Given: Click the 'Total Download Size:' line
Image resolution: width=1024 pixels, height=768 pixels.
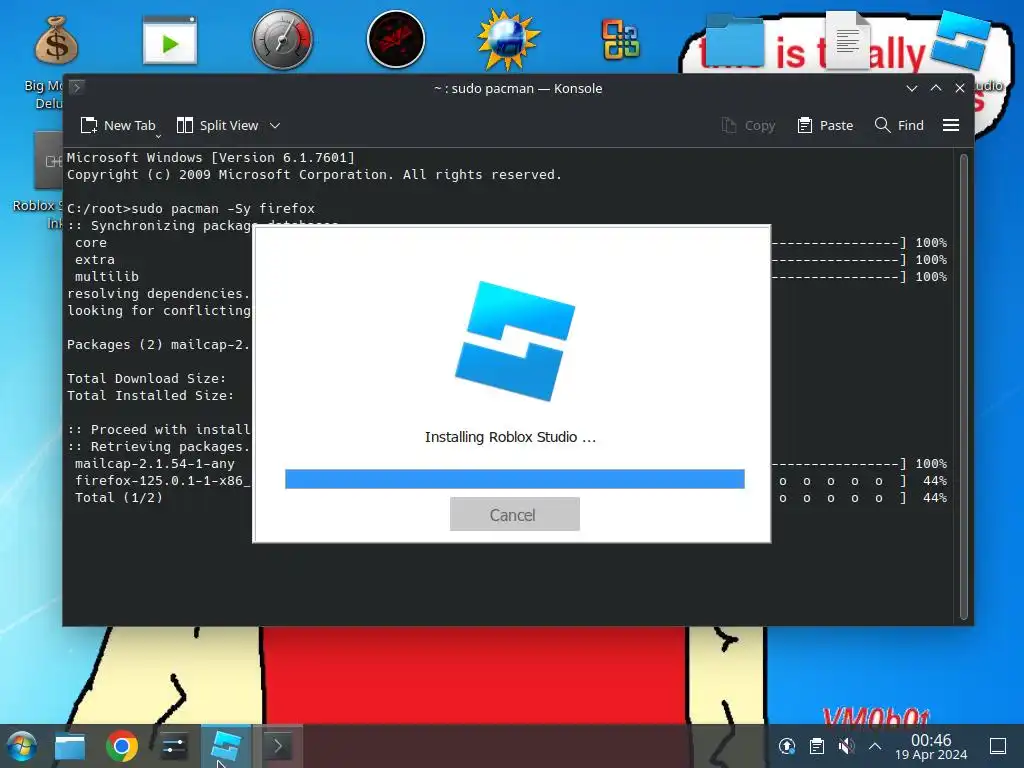Looking at the screenshot, I should coord(146,378).
